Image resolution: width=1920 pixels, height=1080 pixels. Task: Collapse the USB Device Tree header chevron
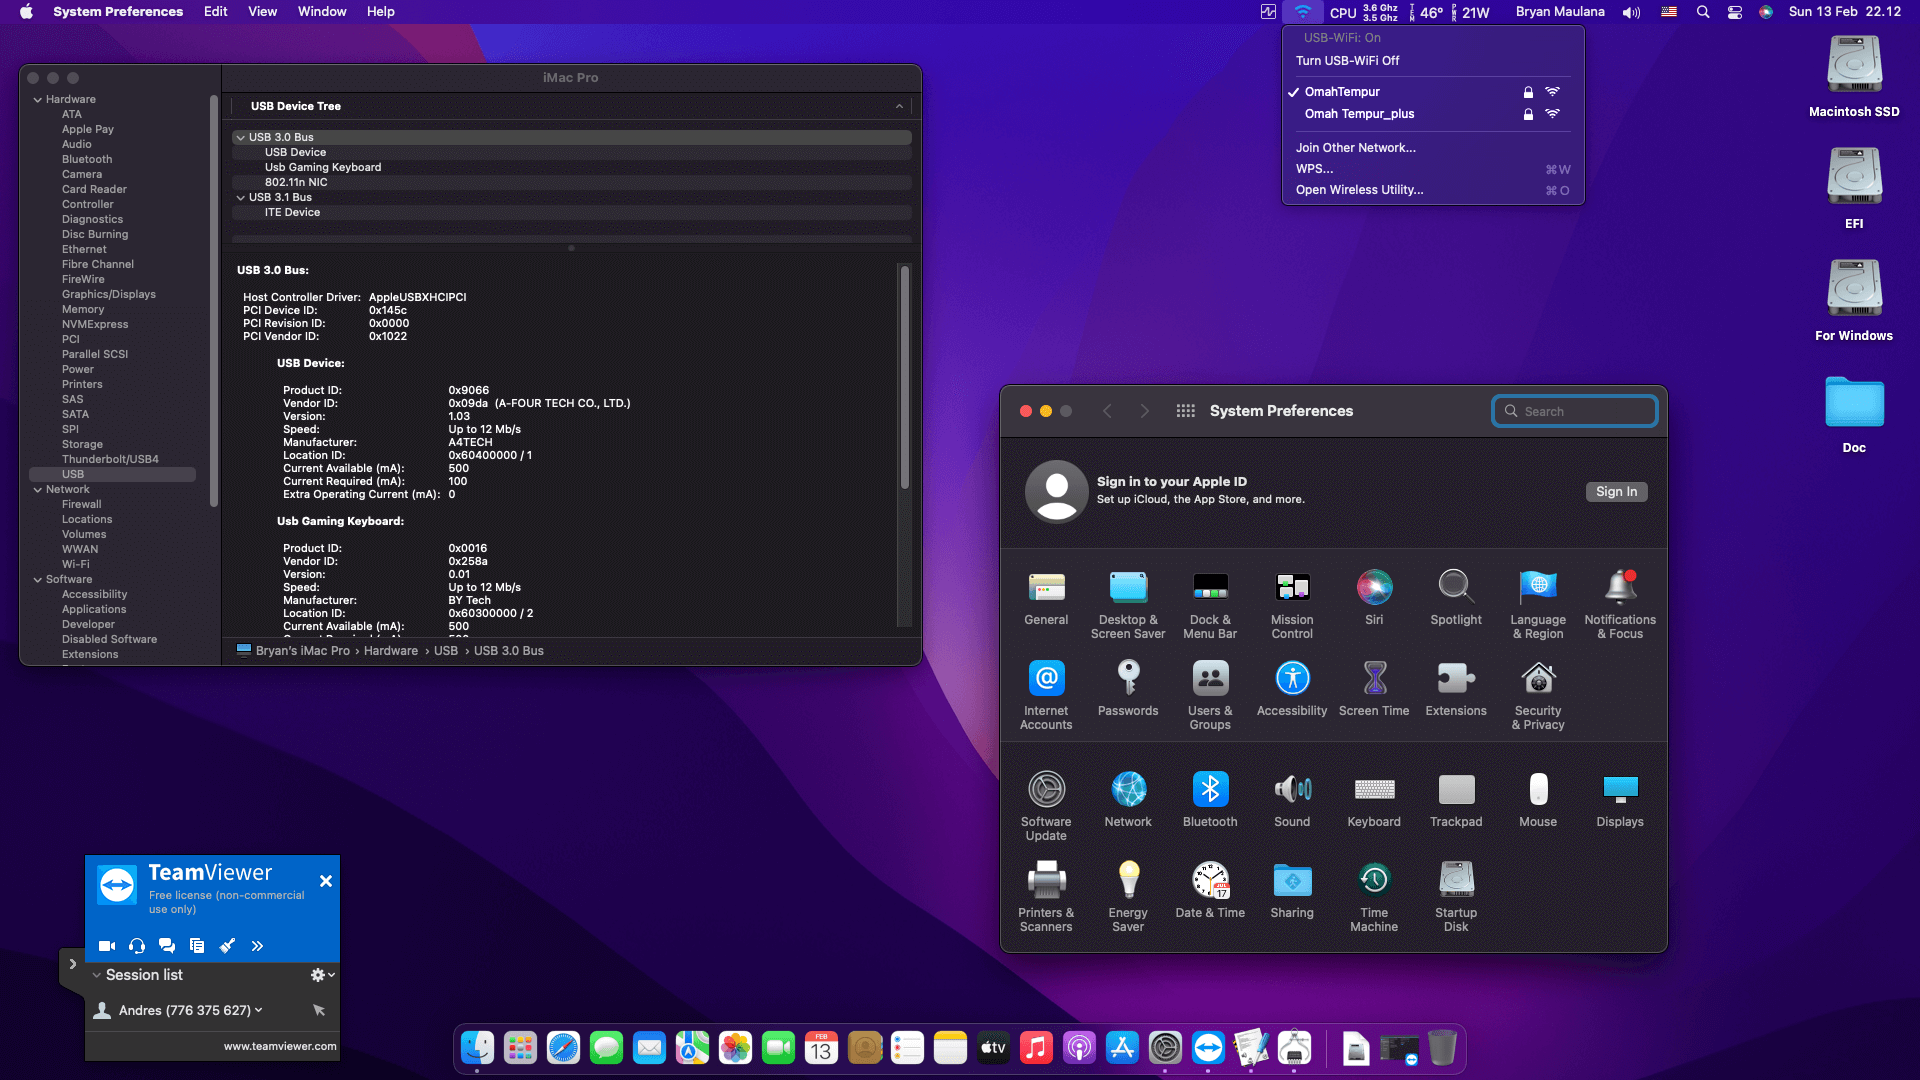(x=899, y=107)
